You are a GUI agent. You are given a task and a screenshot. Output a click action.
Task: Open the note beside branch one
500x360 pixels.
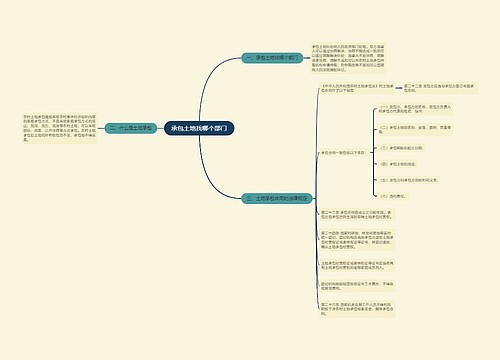coord(348,58)
